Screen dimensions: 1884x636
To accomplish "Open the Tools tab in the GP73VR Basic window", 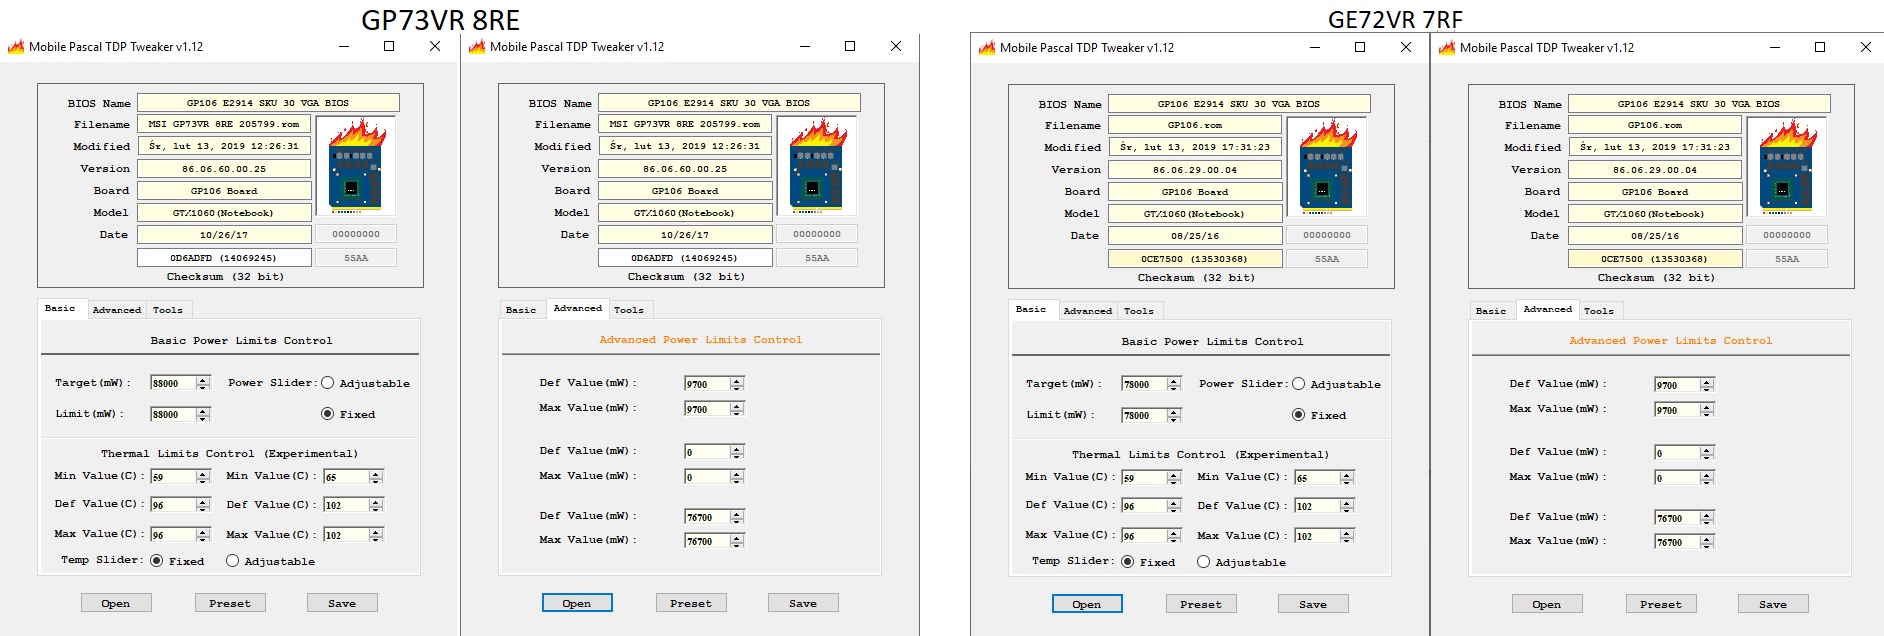I will [168, 310].
